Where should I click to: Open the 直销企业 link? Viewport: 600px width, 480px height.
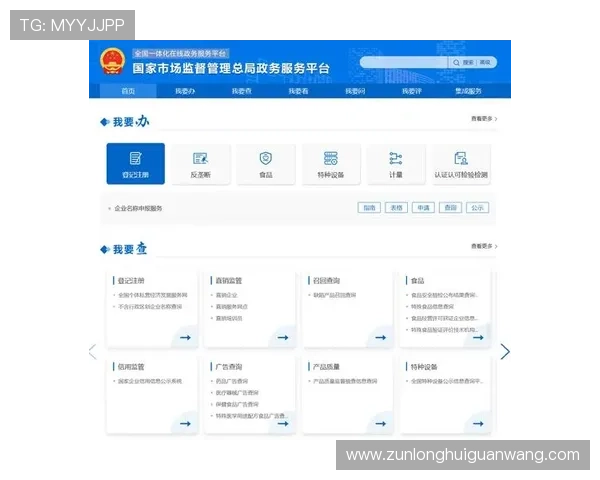pos(227,295)
